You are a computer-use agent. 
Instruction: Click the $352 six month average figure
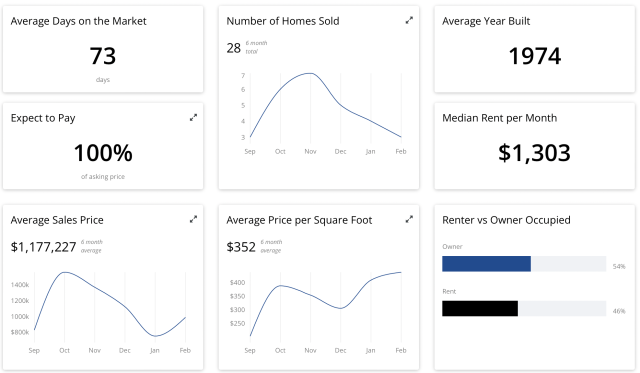(x=241, y=247)
